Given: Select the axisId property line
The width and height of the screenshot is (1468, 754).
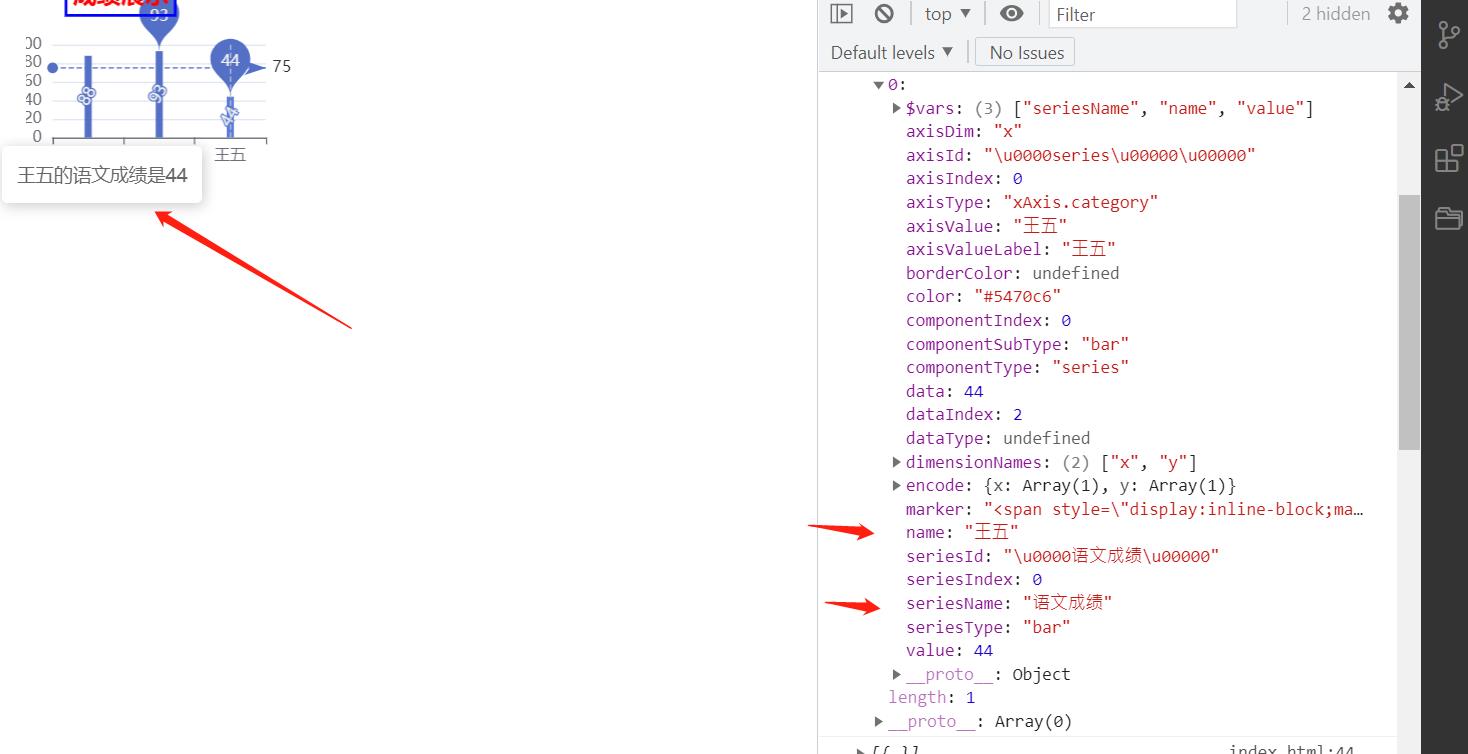Looking at the screenshot, I should pyautogui.click(x=1081, y=155).
